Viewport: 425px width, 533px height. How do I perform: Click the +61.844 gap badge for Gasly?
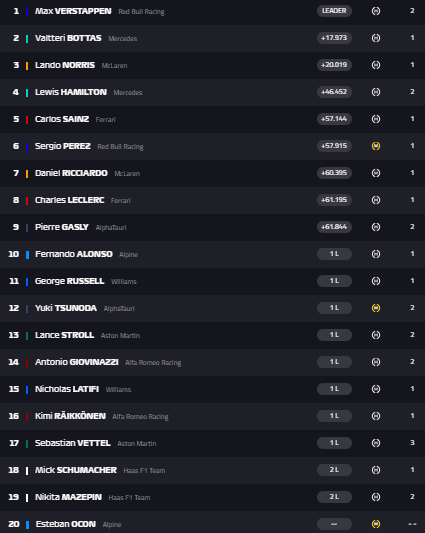click(334, 227)
